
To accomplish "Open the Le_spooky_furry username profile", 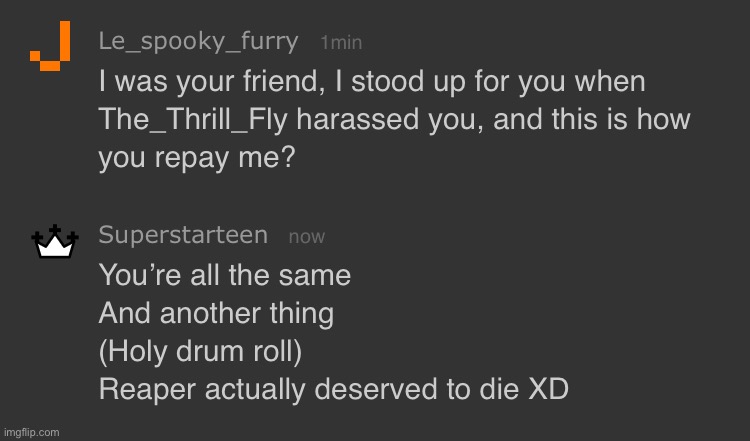I will (198, 41).
